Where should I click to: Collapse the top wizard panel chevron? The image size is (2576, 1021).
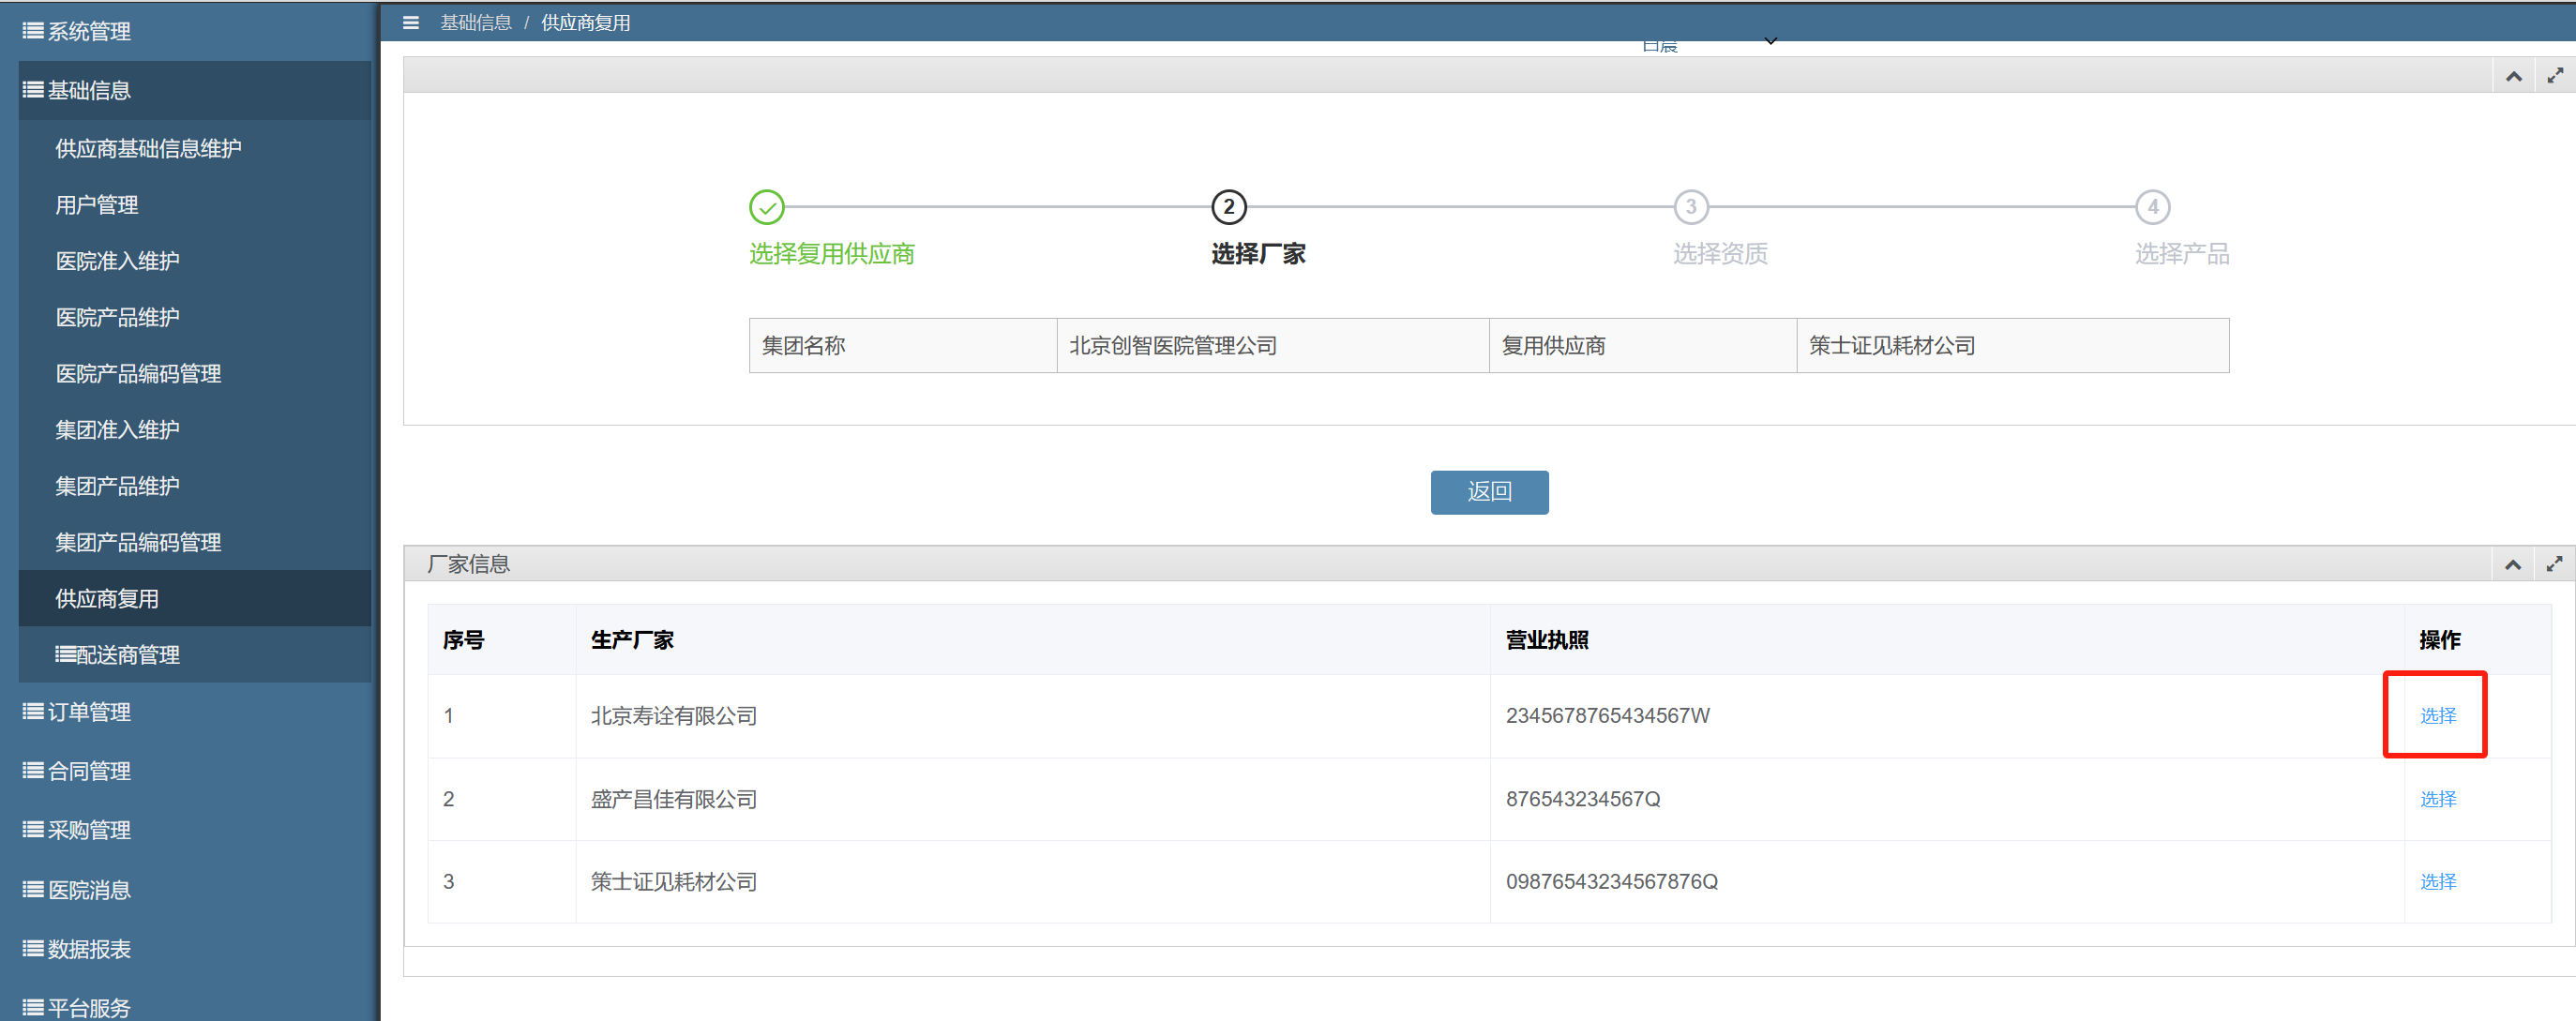tap(2513, 76)
